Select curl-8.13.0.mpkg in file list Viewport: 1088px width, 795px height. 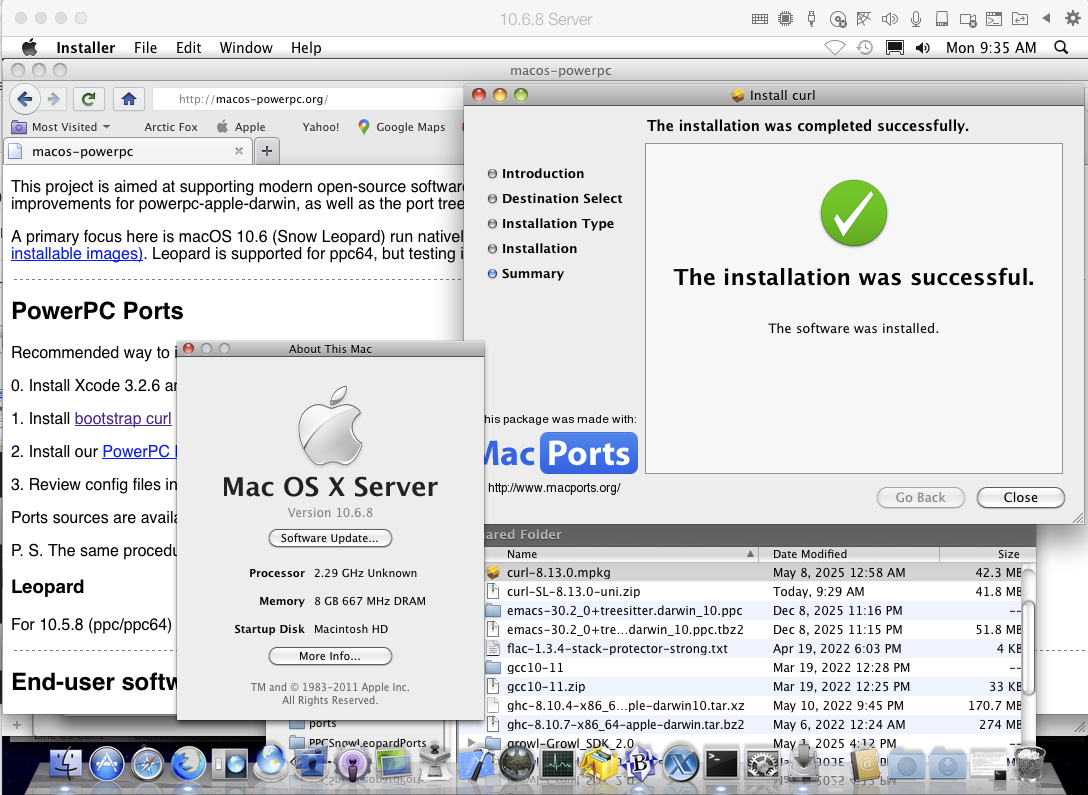click(x=753, y=572)
